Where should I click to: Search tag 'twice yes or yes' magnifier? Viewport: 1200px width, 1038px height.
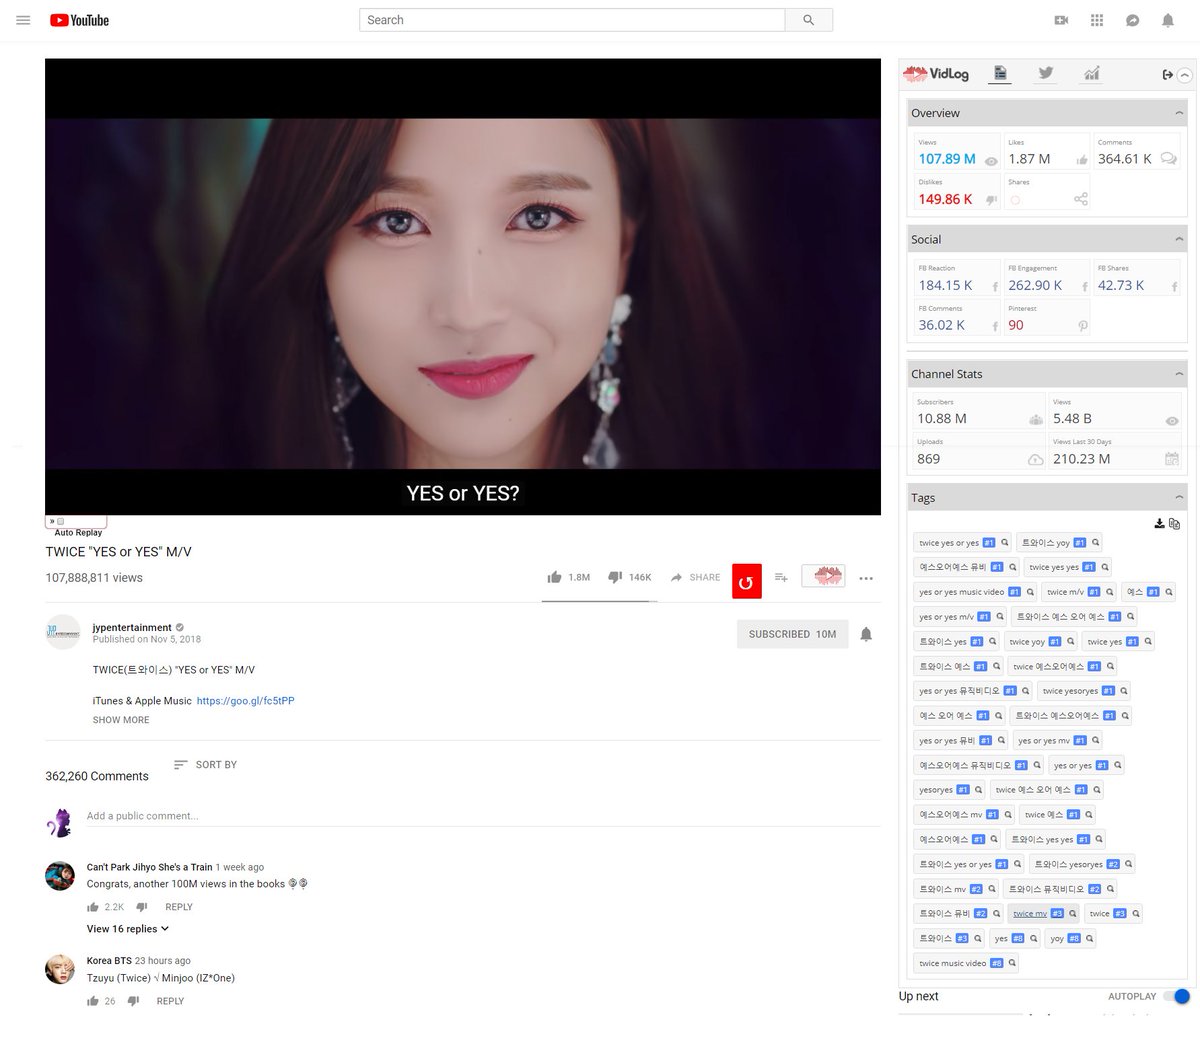pos(1005,542)
